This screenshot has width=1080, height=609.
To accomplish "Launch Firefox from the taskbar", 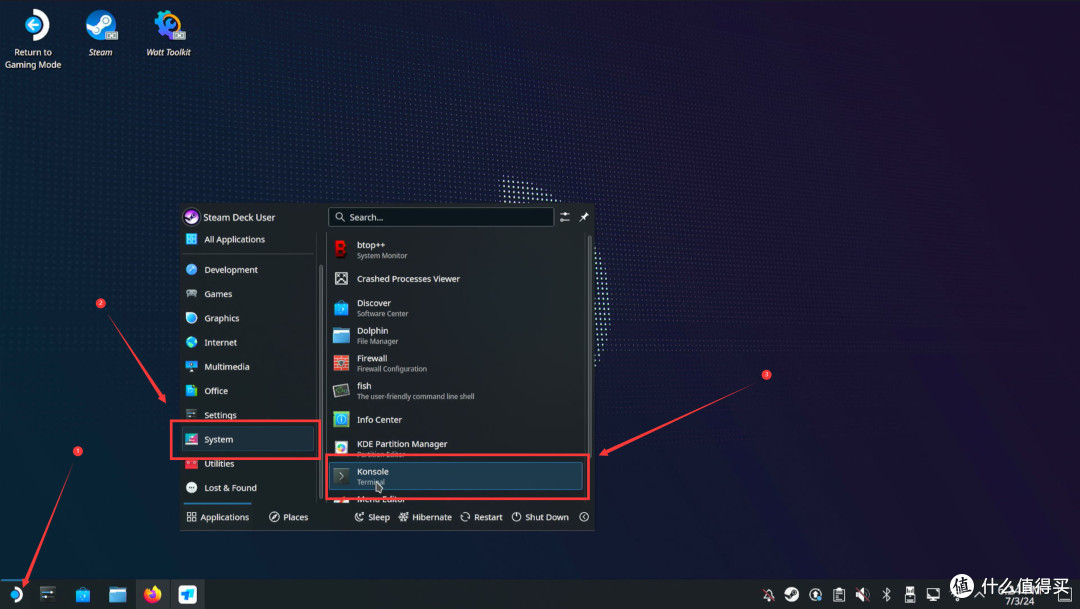I will [x=152, y=594].
